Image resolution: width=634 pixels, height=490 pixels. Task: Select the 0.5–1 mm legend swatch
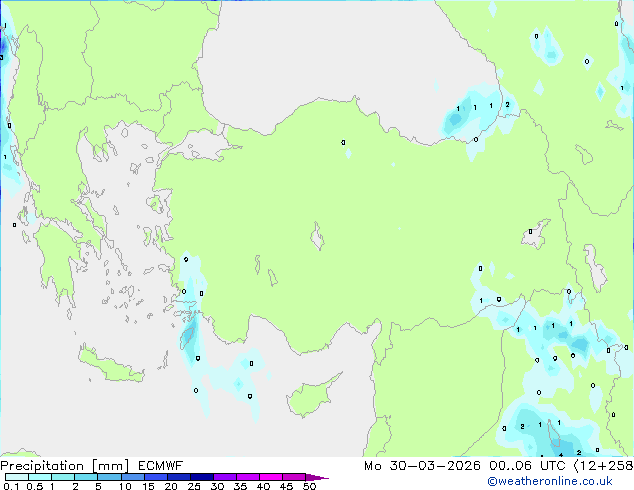[40, 477]
